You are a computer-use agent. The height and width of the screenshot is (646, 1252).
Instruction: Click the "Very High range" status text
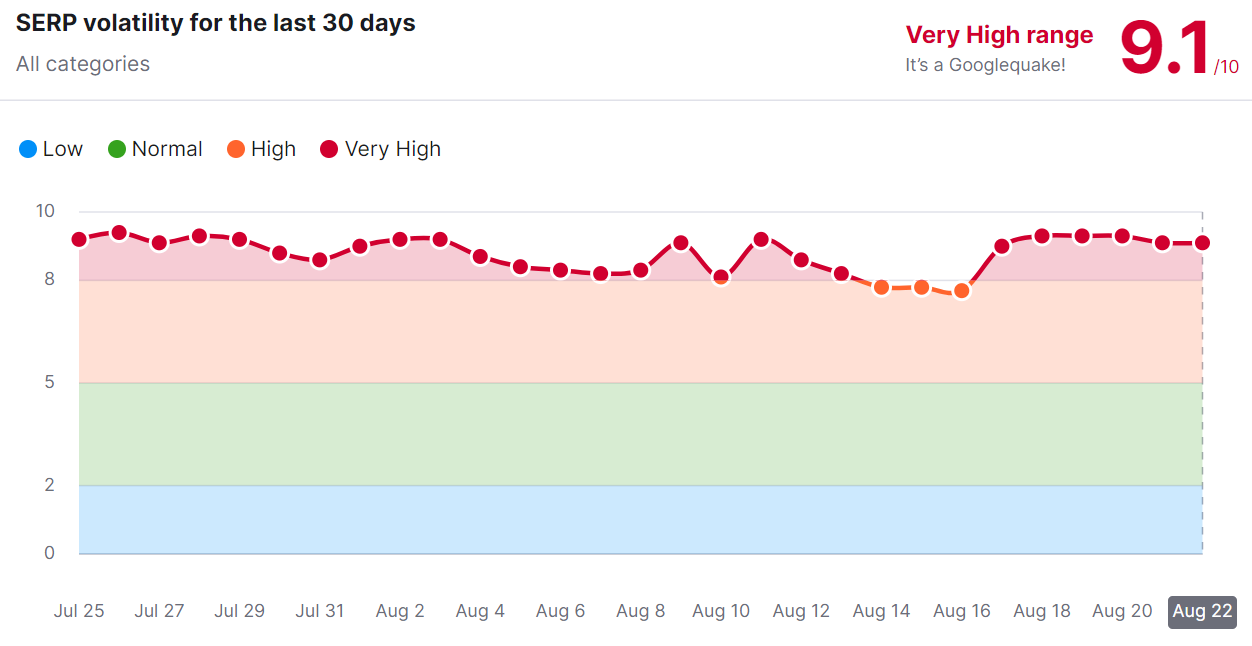click(999, 35)
